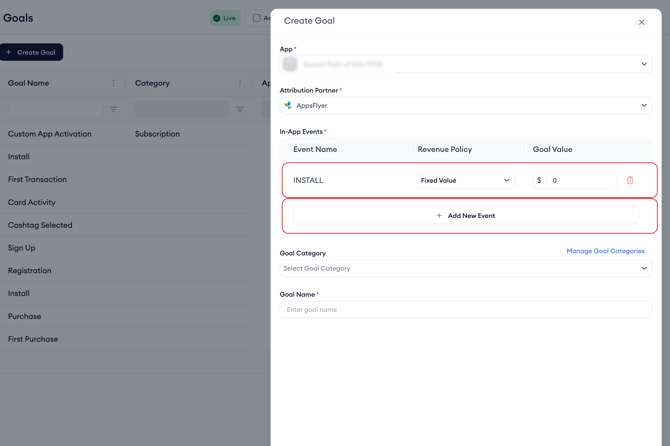Click the Category filter icon
The image size is (670, 446).
(240, 109)
